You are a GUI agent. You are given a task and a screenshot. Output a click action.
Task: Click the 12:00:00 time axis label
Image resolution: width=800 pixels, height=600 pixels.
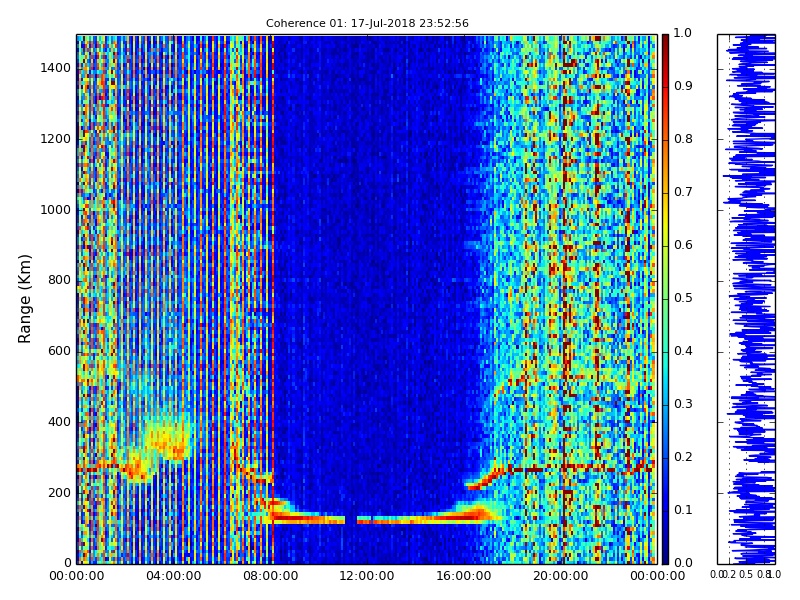point(367,576)
